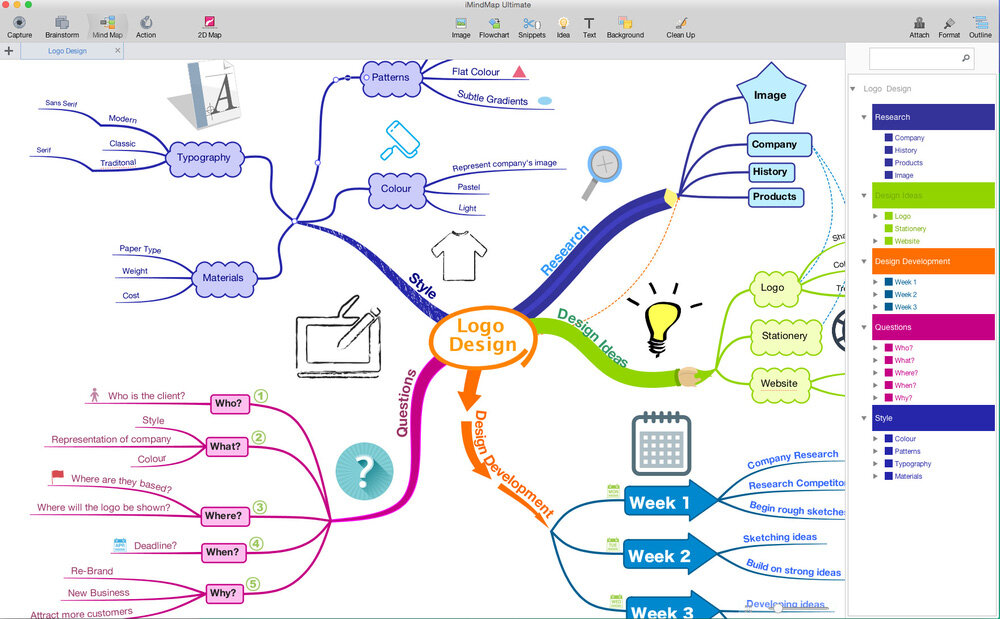Open the Action toolbar icon

pos(146,27)
